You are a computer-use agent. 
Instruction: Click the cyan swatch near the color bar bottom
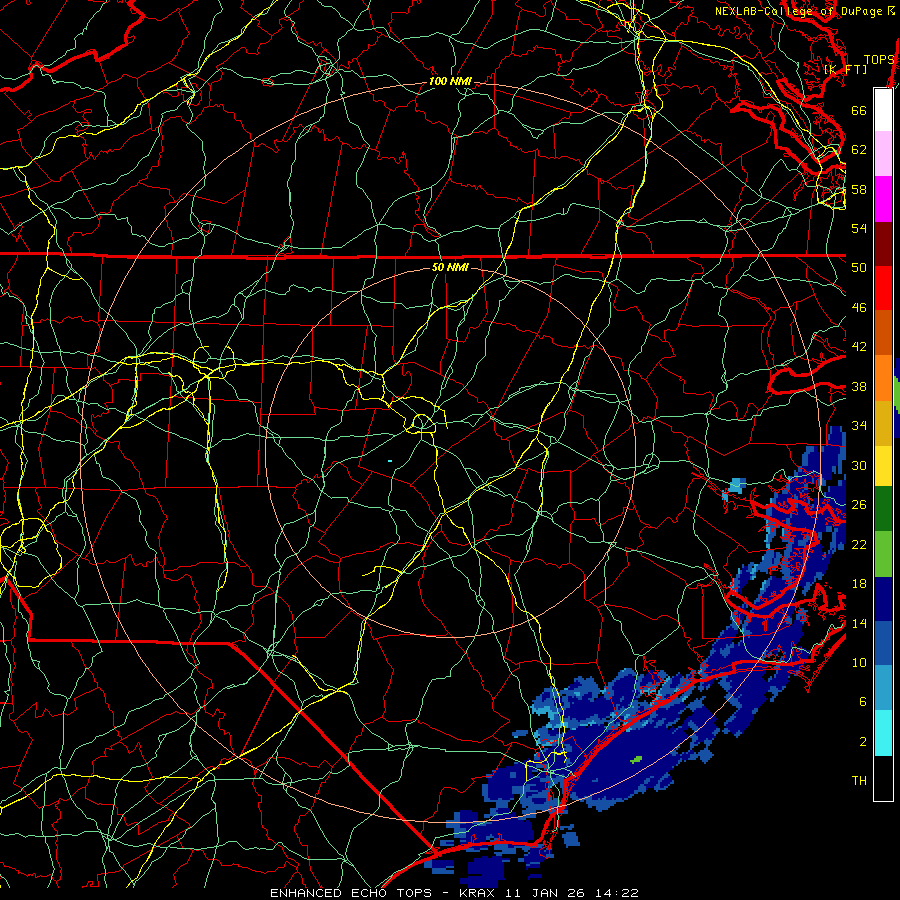point(883,733)
